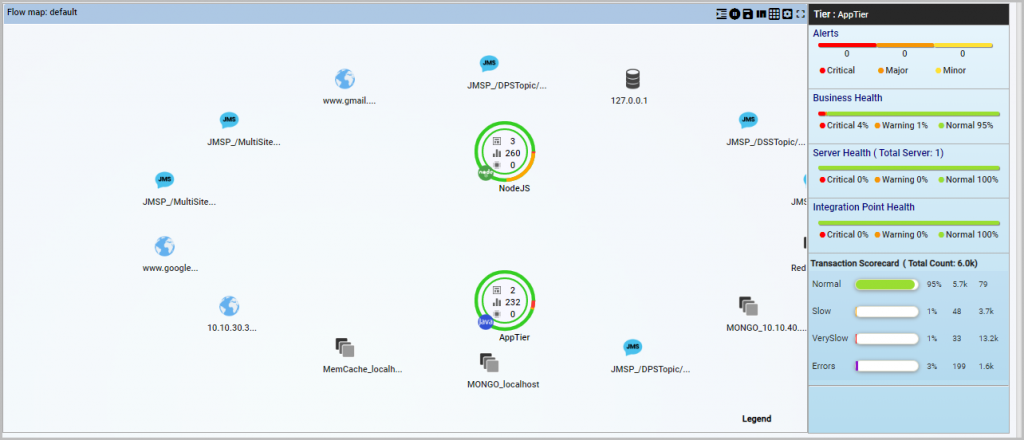
Task: Click the Integration Point Health status bar
Action: (908, 223)
